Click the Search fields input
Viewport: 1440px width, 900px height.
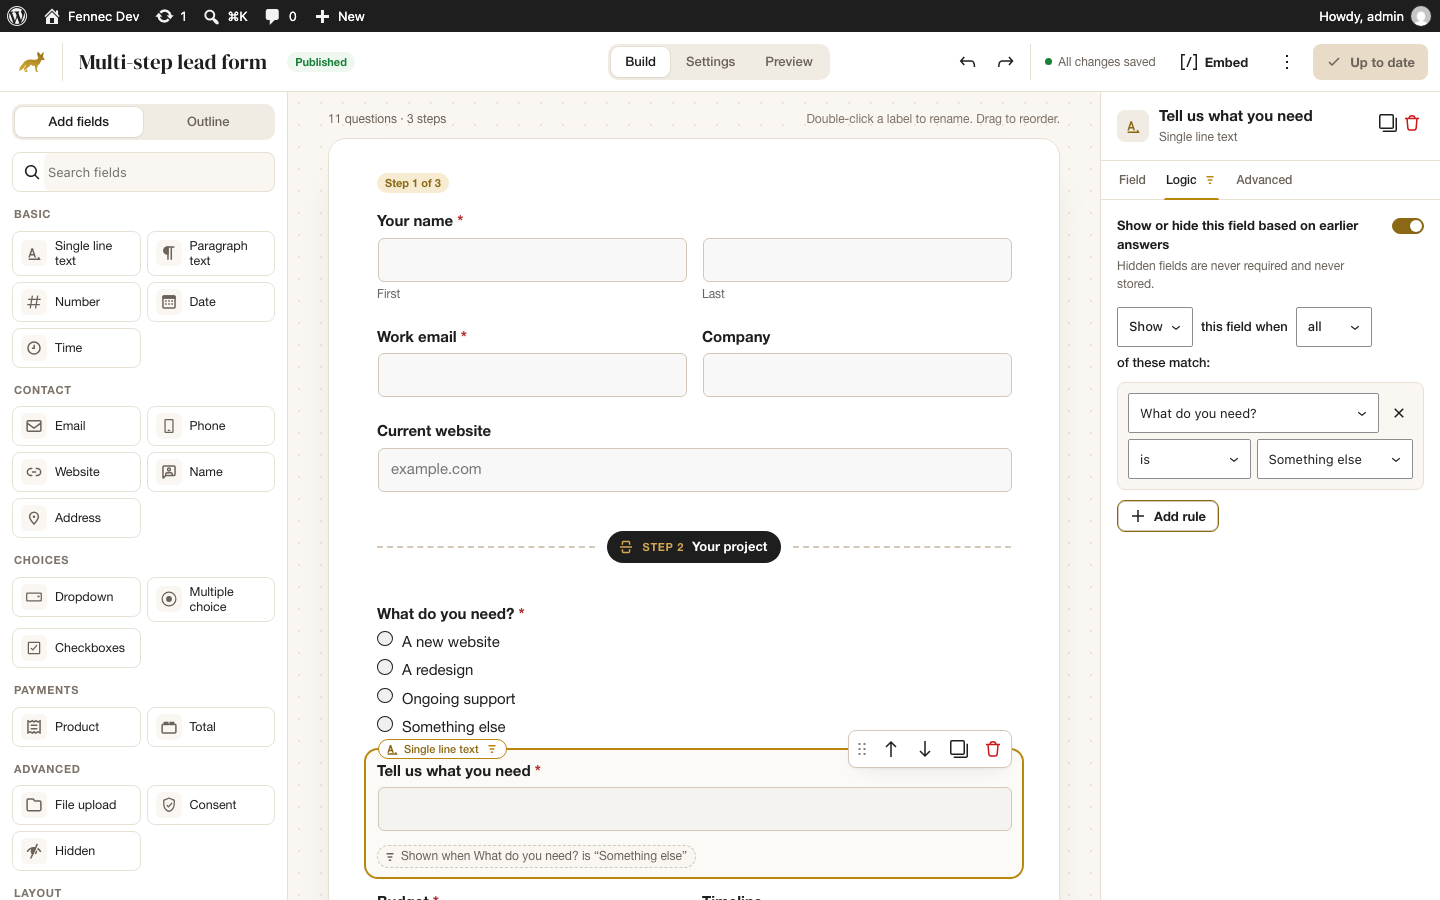[x=143, y=172]
